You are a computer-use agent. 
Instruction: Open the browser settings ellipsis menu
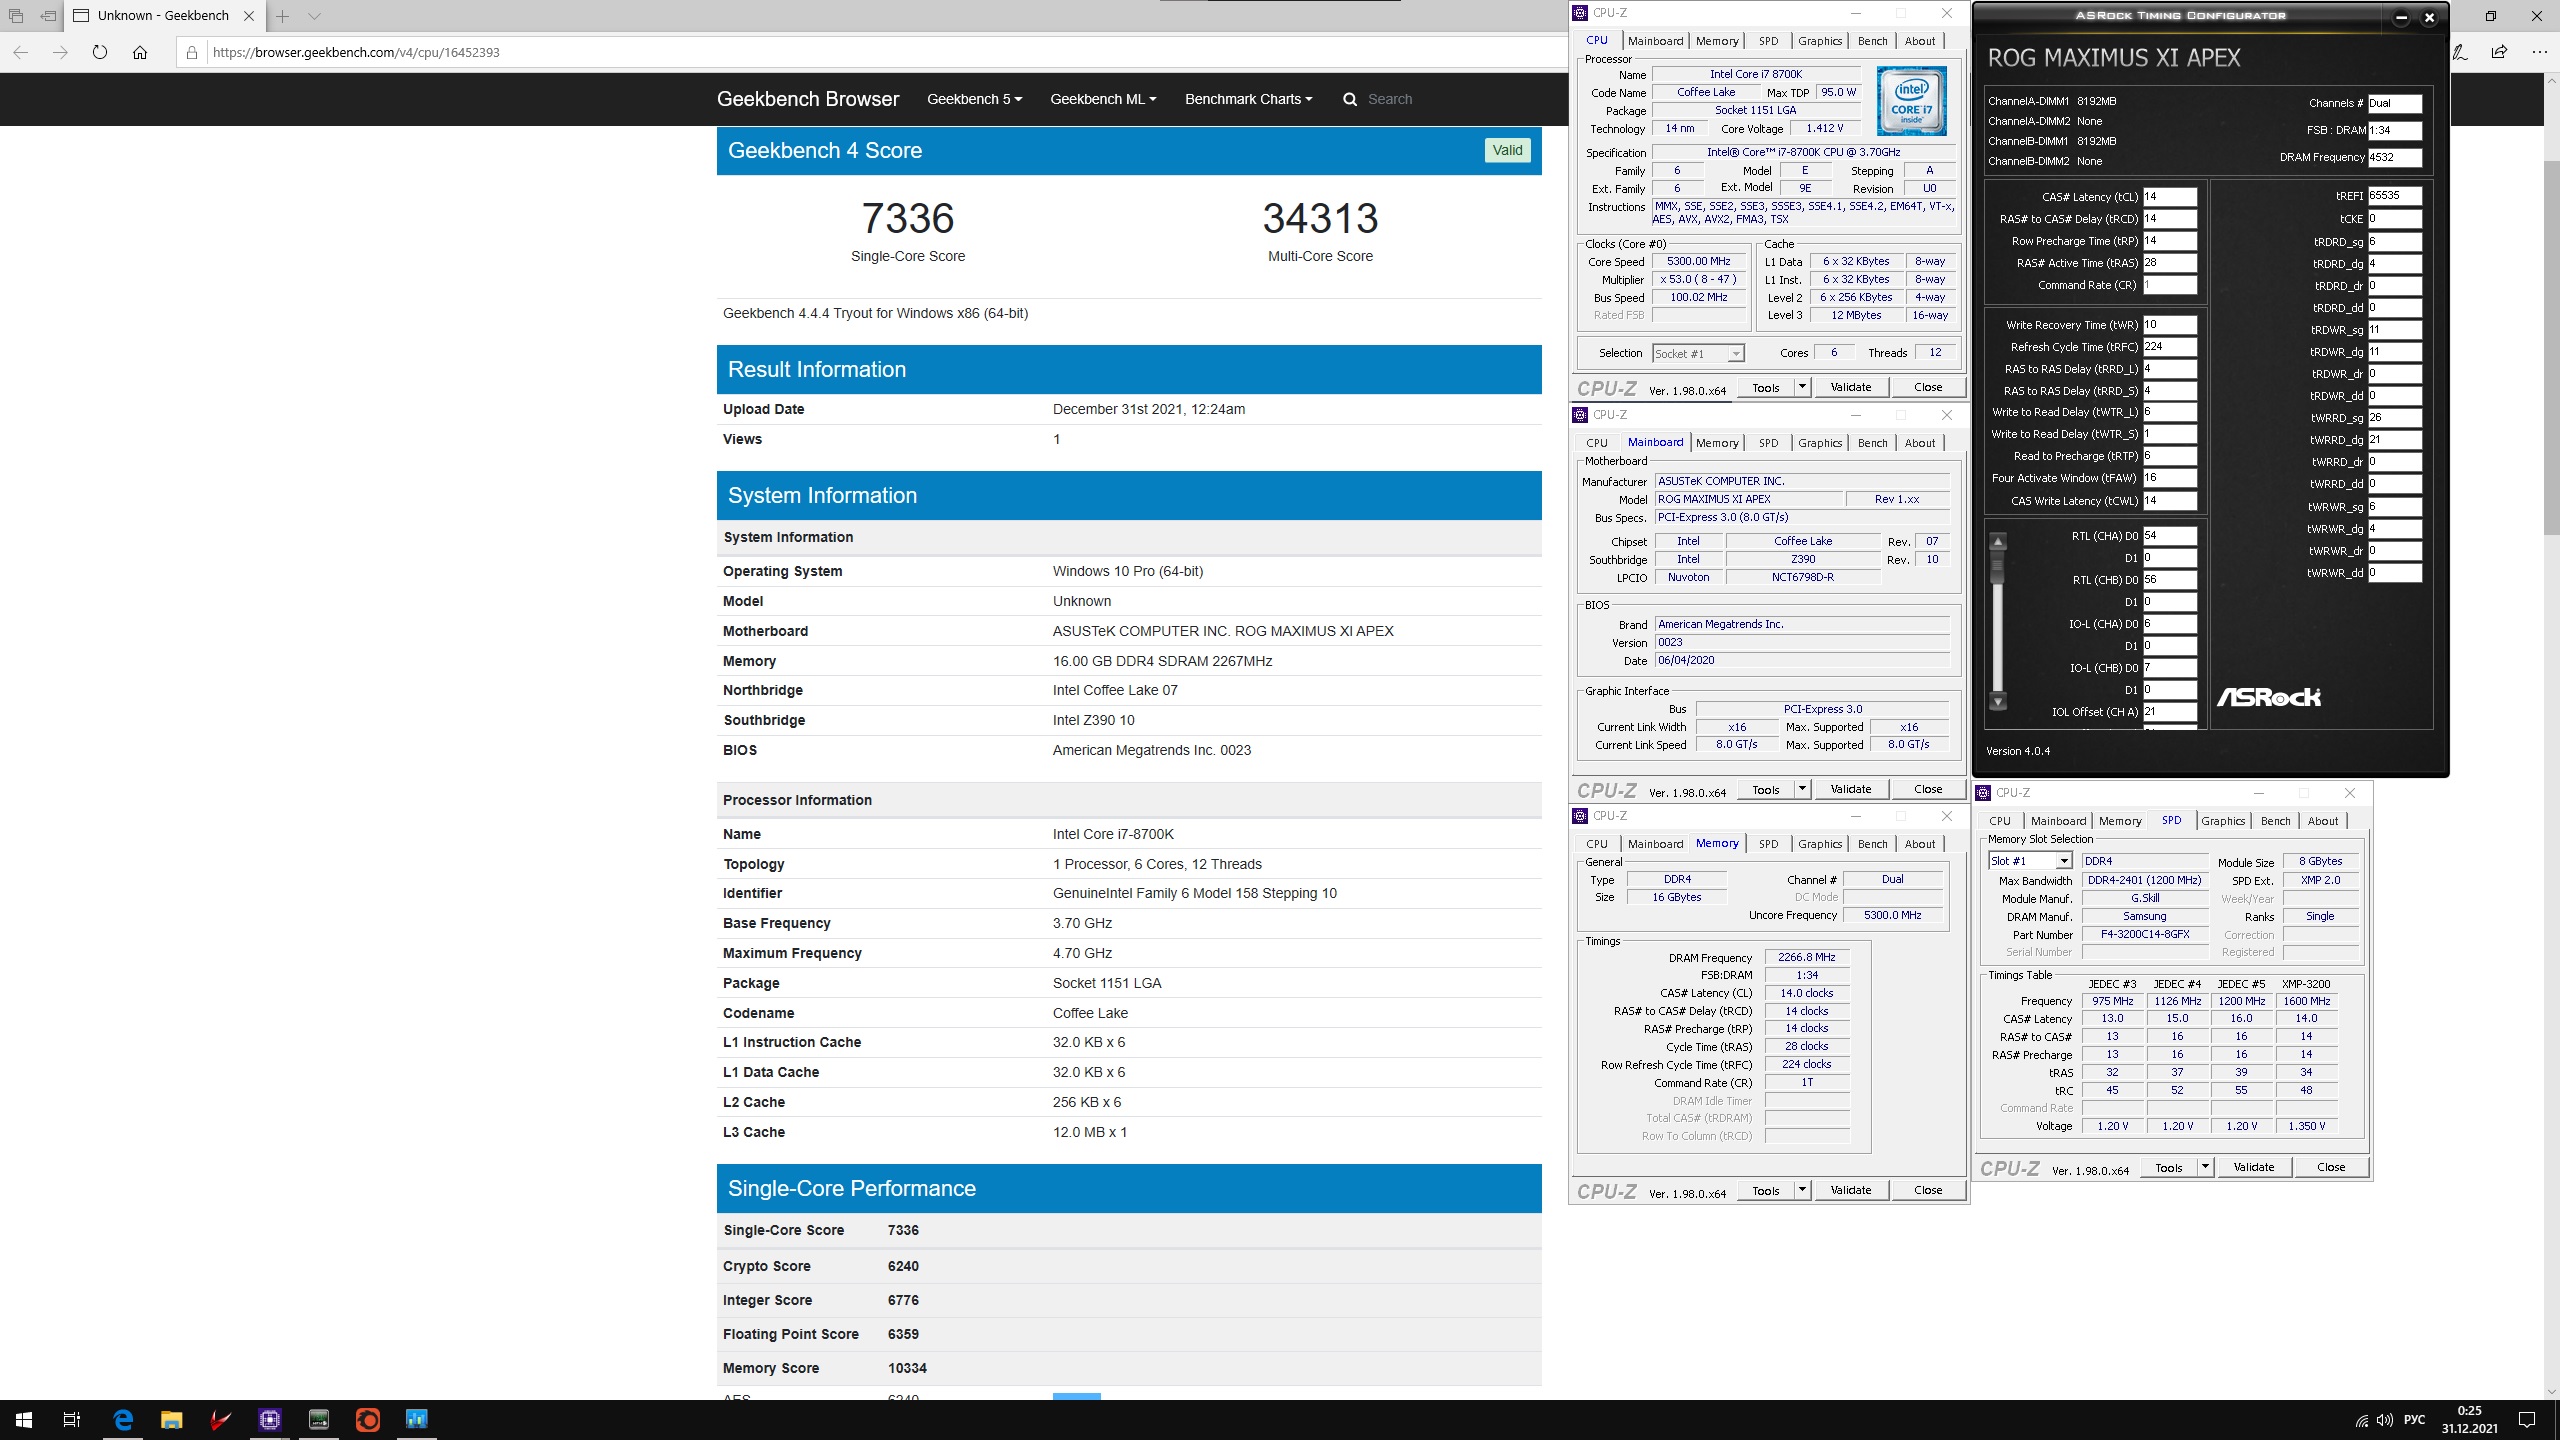click(2539, 52)
